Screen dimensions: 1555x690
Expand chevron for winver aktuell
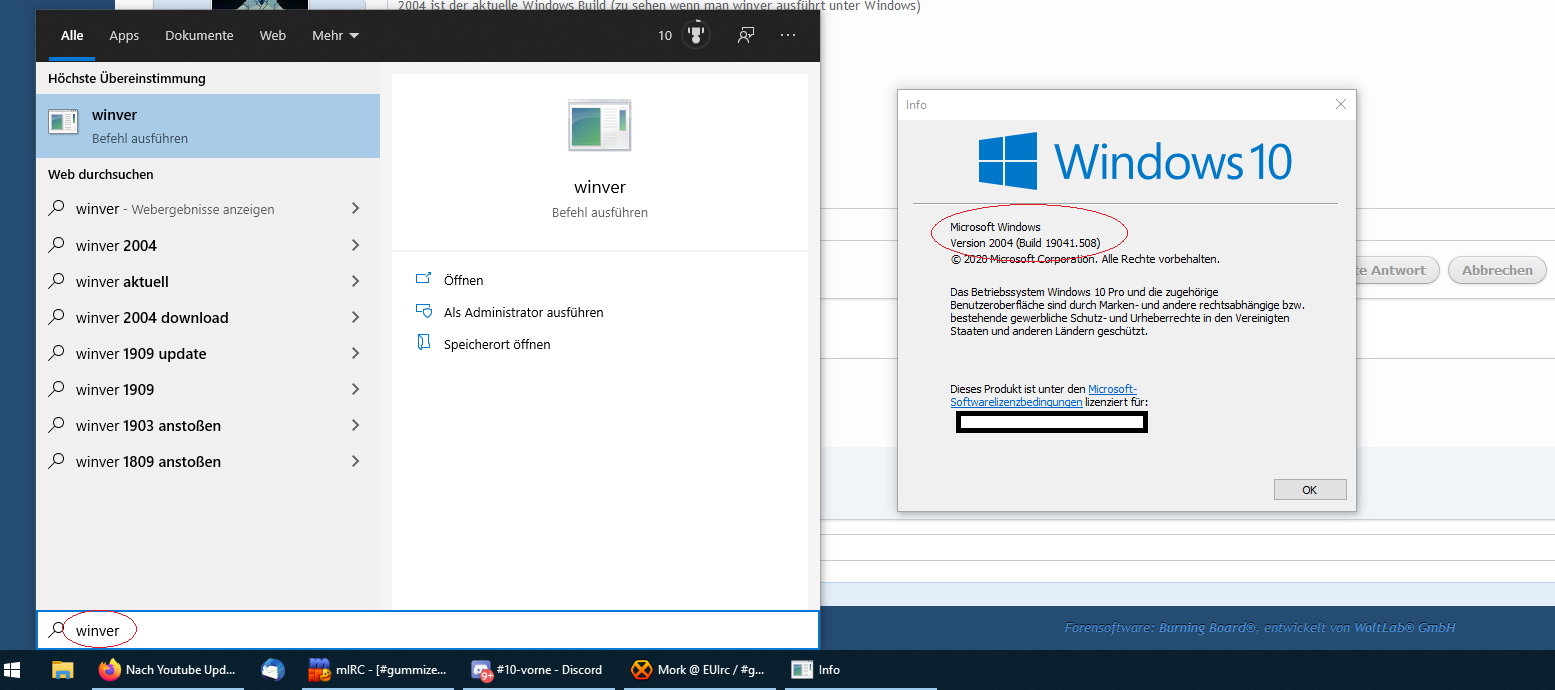tap(355, 281)
